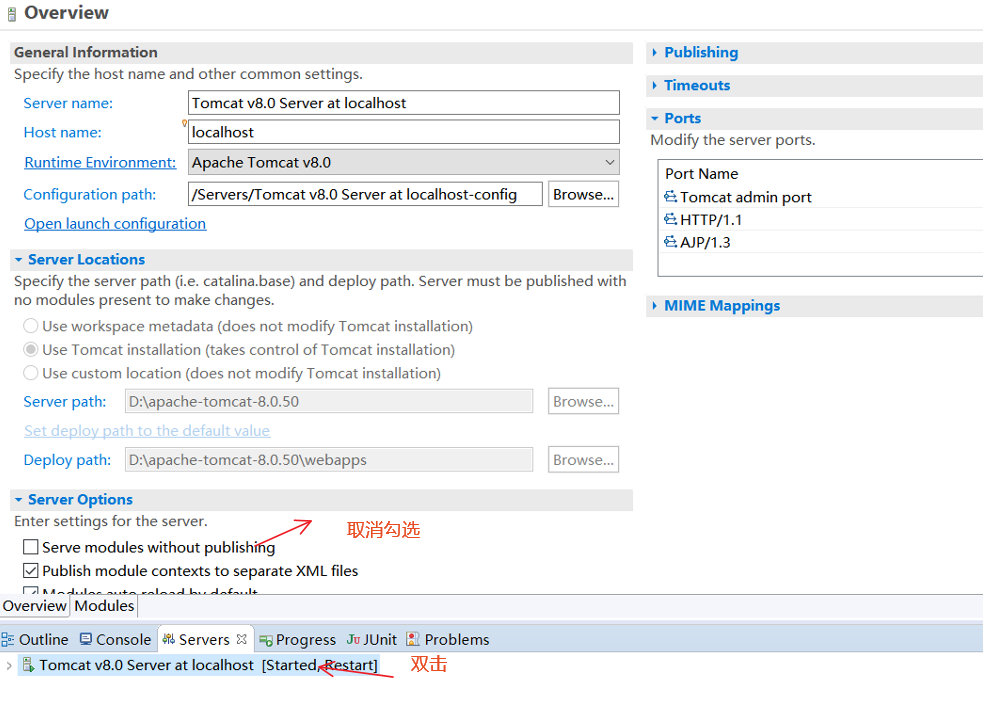The height and width of the screenshot is (701, 983).
Task: Click the Tomcat server icon in the Servers view
Action: [27, 664]
